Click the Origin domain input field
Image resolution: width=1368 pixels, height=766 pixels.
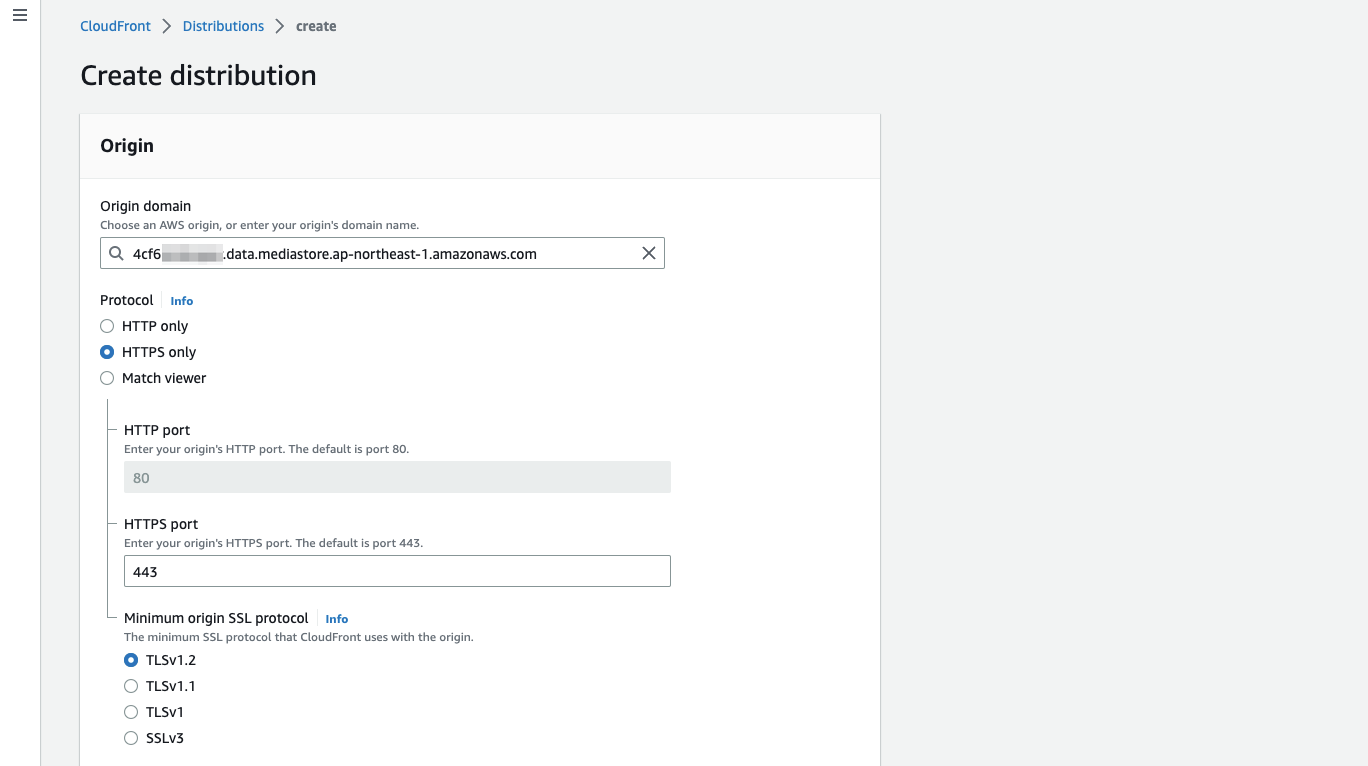(x=382, y=254)
